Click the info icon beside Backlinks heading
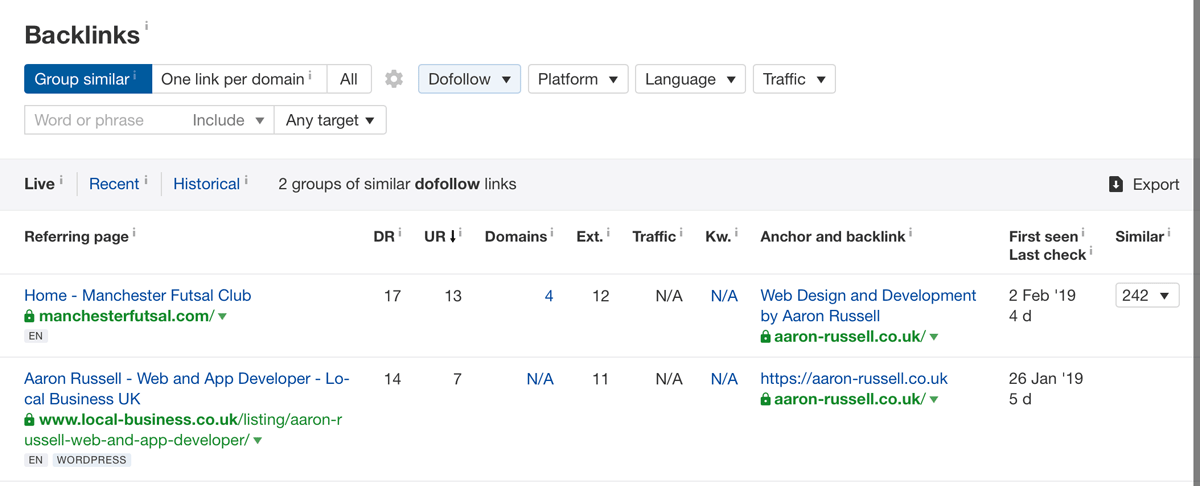Screen dimensions: 1200x486 click(147, 26)
